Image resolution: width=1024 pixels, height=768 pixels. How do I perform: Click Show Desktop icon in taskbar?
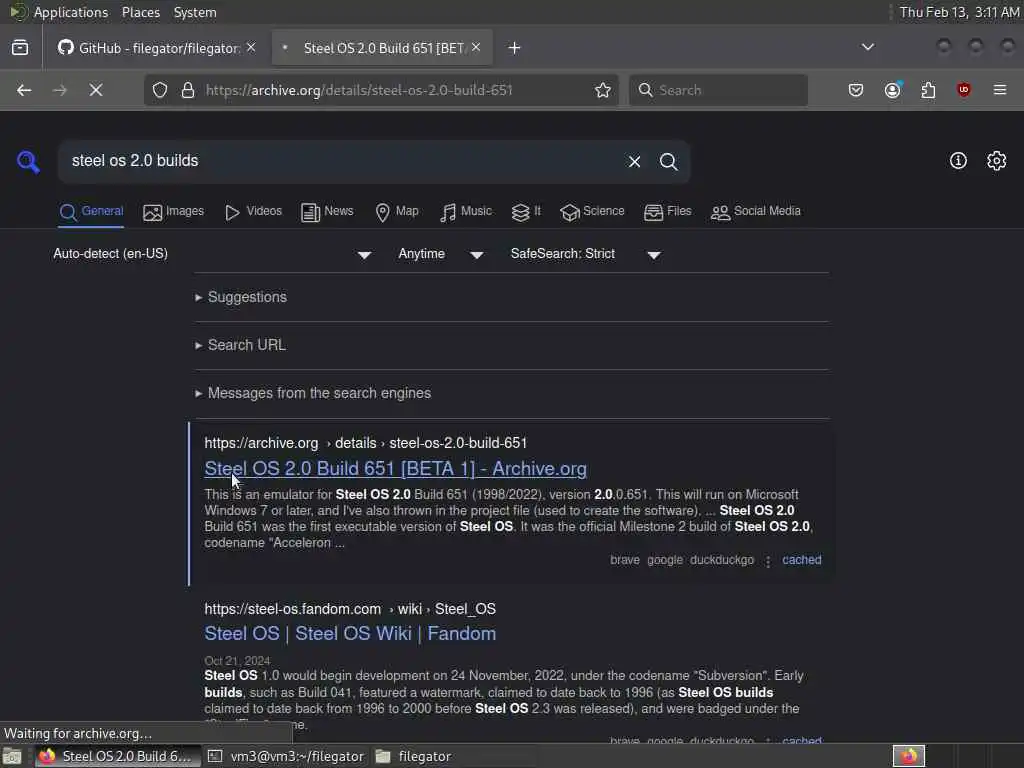click(x=12, y=756)
